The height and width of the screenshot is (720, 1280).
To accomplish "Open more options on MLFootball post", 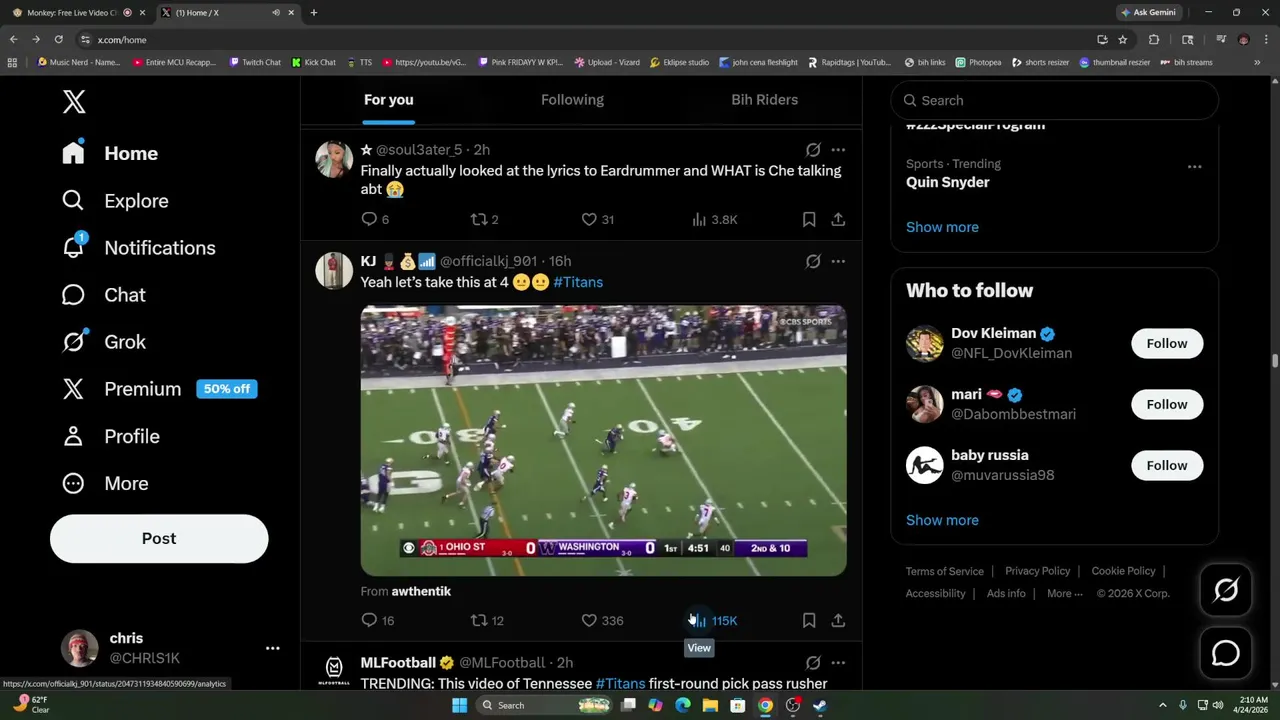I will coord(838,663).
